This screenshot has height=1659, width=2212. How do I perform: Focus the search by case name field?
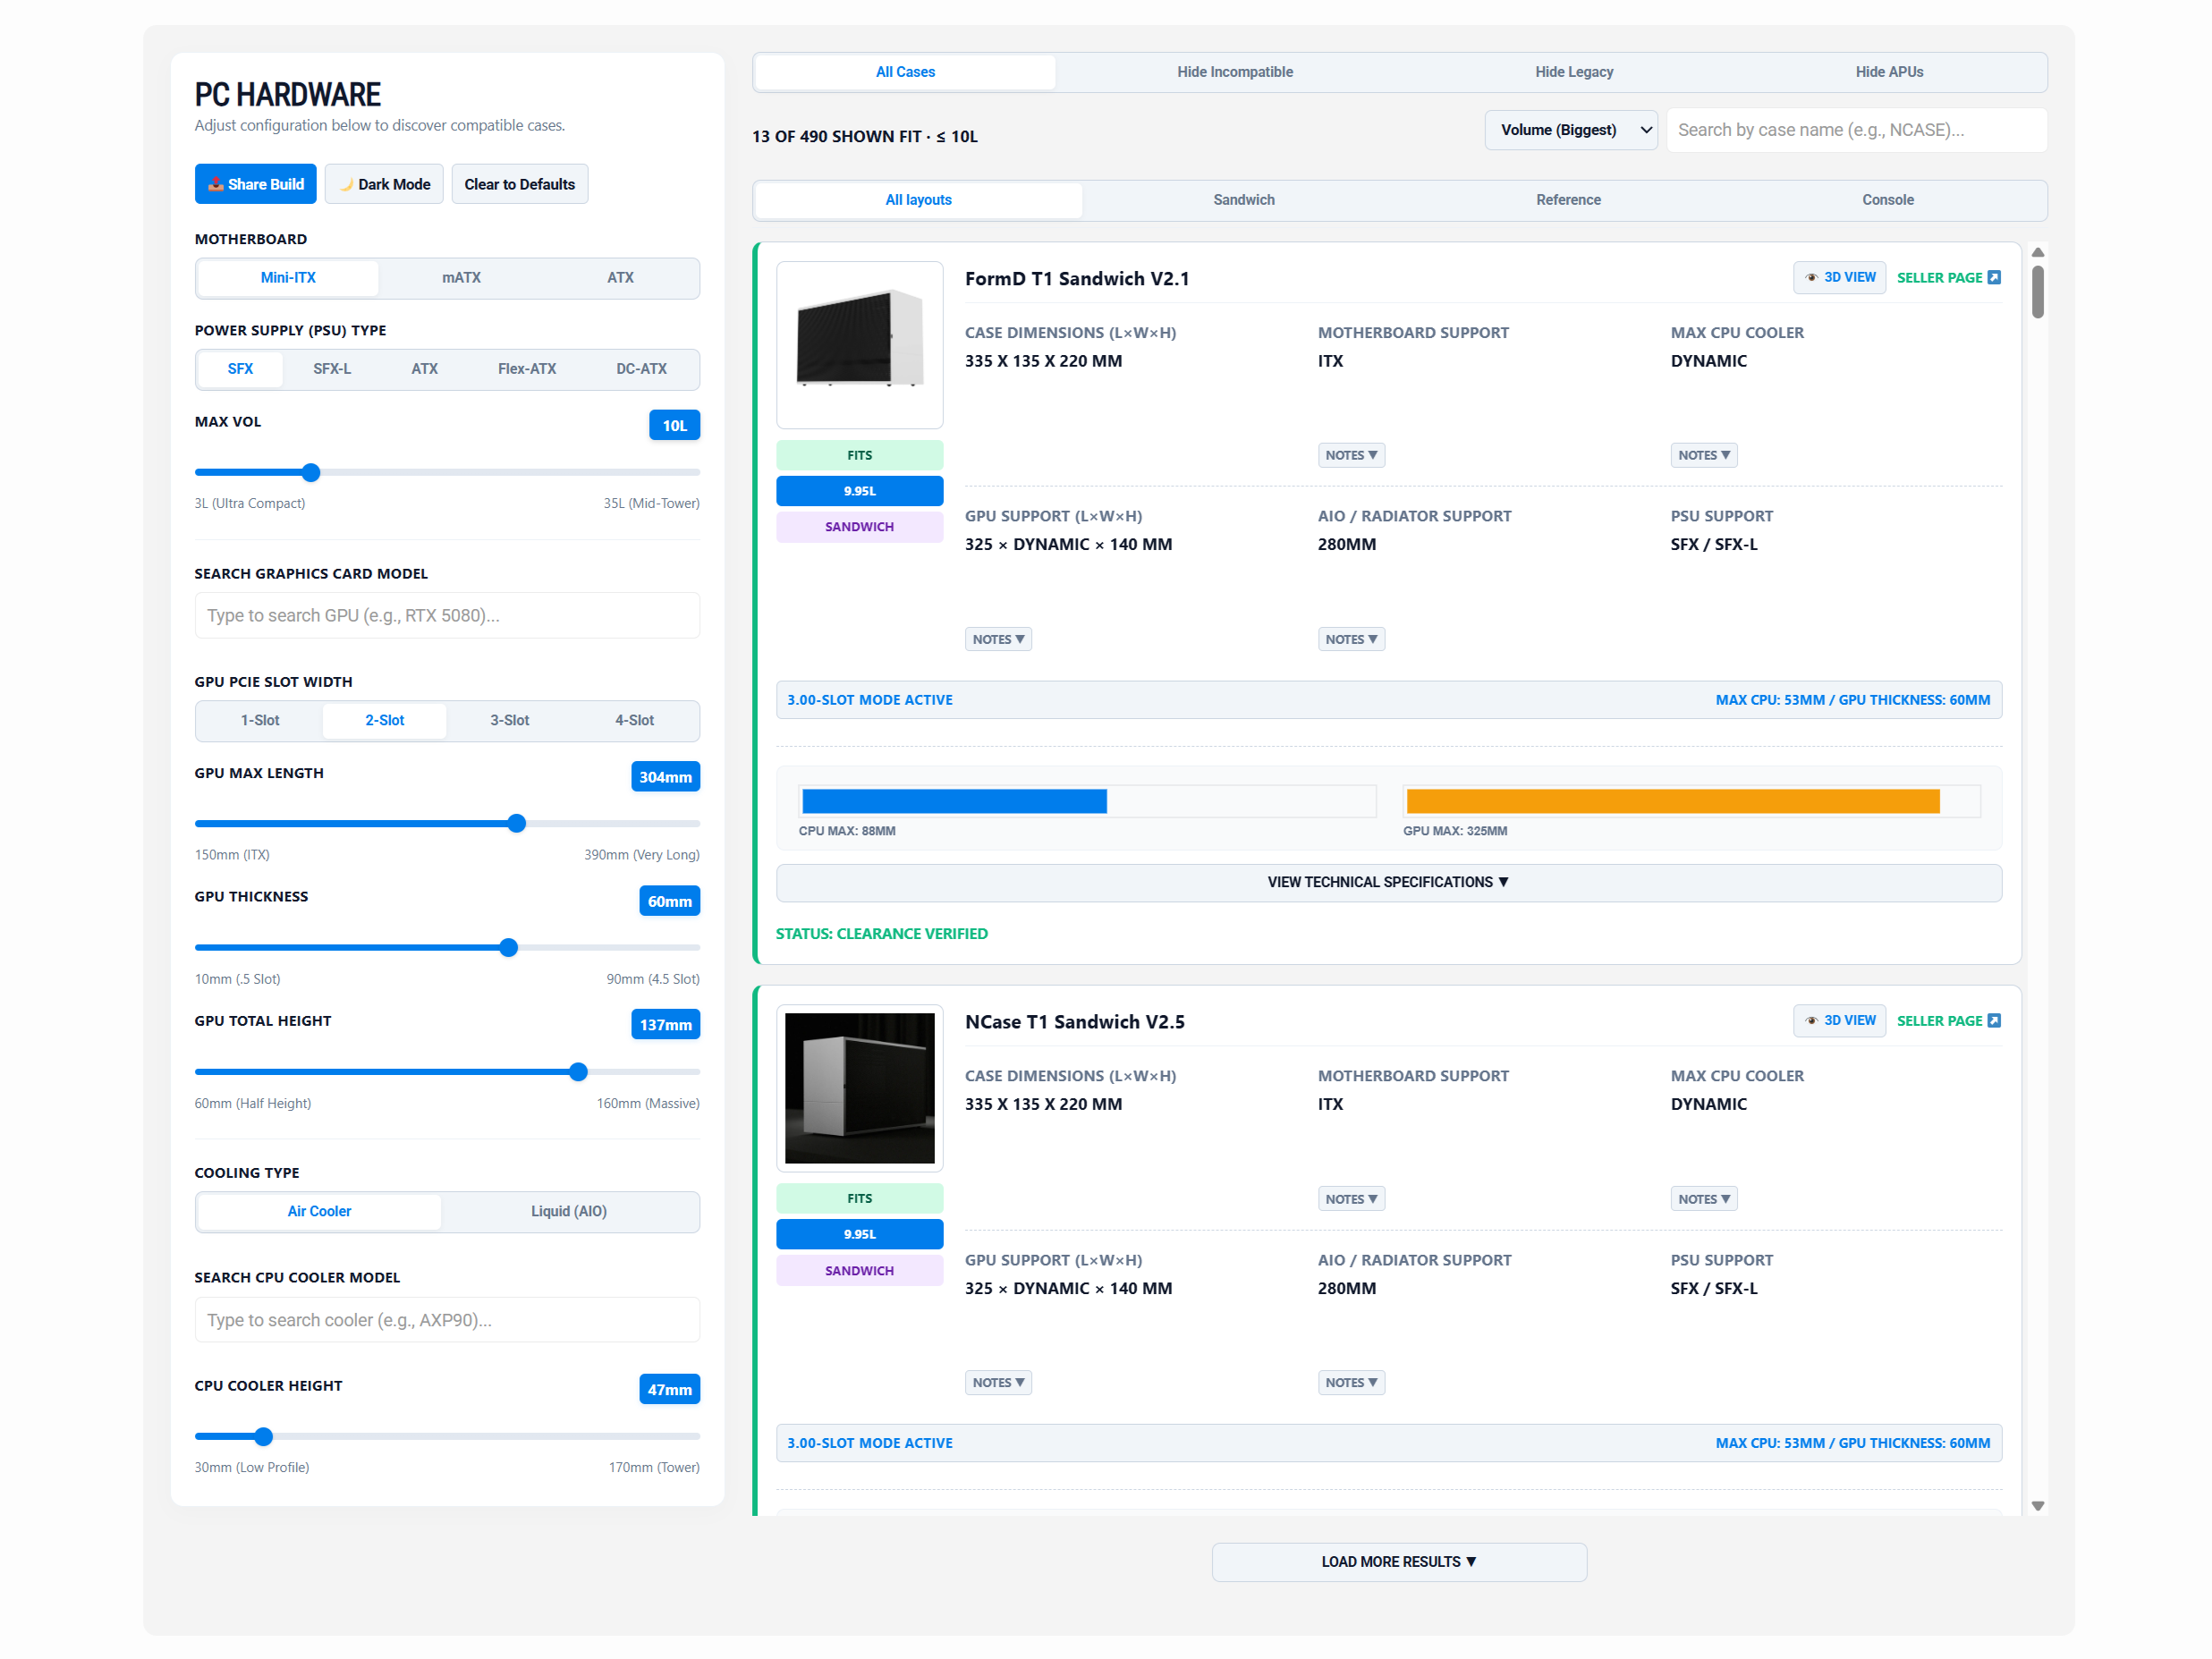tap(1856, 130)
